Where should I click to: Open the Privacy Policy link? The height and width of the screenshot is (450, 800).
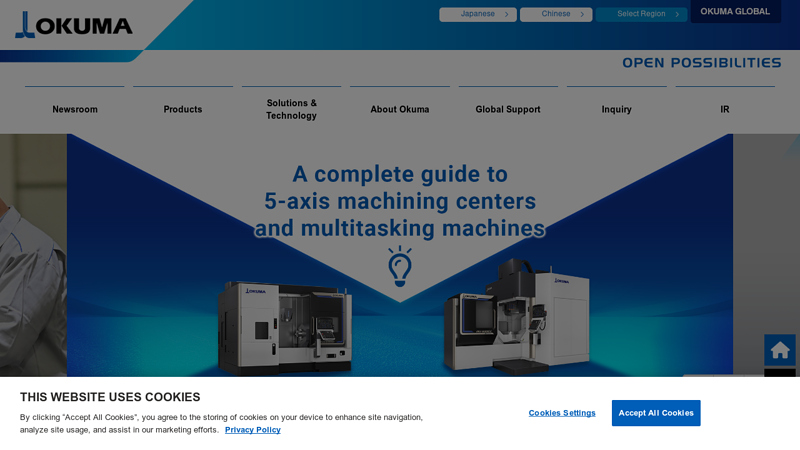point(253,430)
